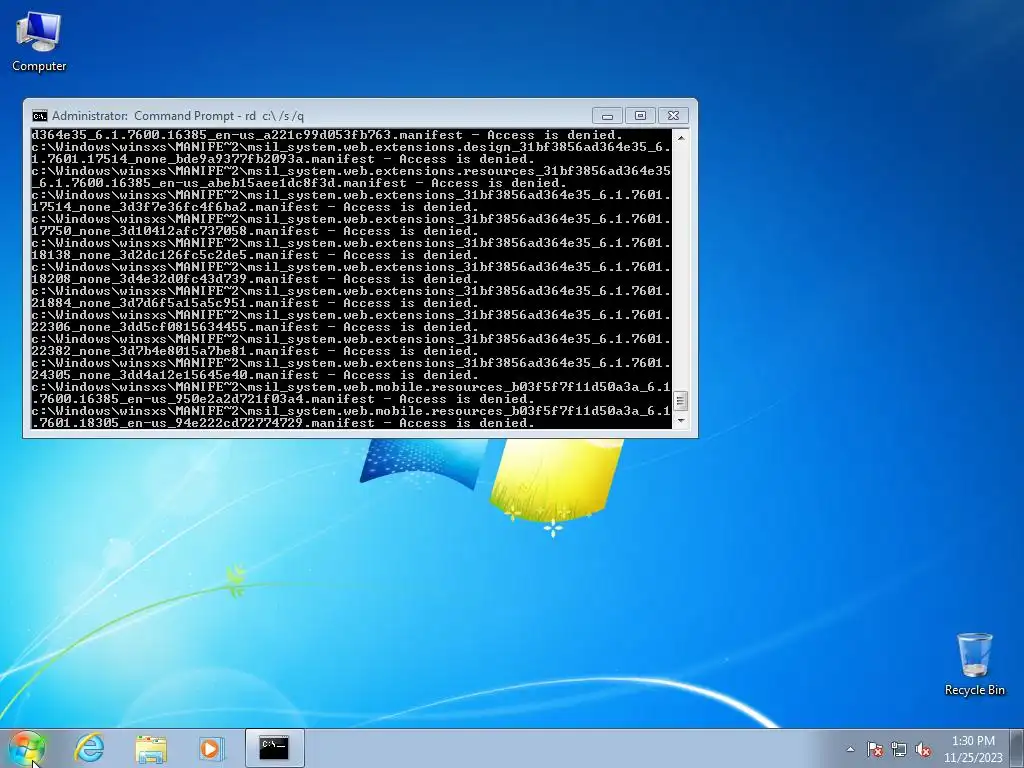Click the taskbar clock showing 1:30 PM
1024x768 pixels.
[x=973, y=741]
